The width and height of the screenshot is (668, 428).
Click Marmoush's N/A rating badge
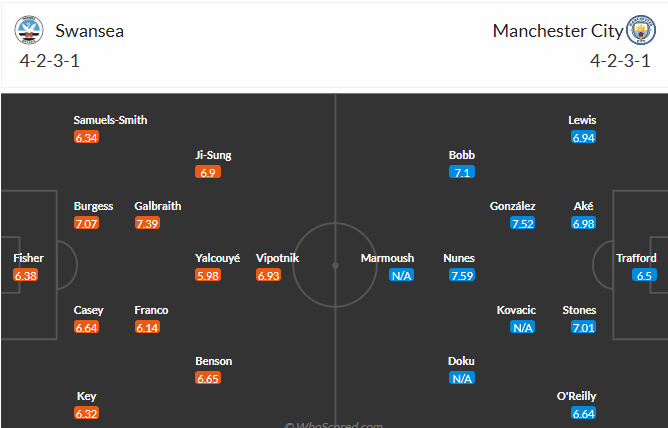tap(402, 275)
